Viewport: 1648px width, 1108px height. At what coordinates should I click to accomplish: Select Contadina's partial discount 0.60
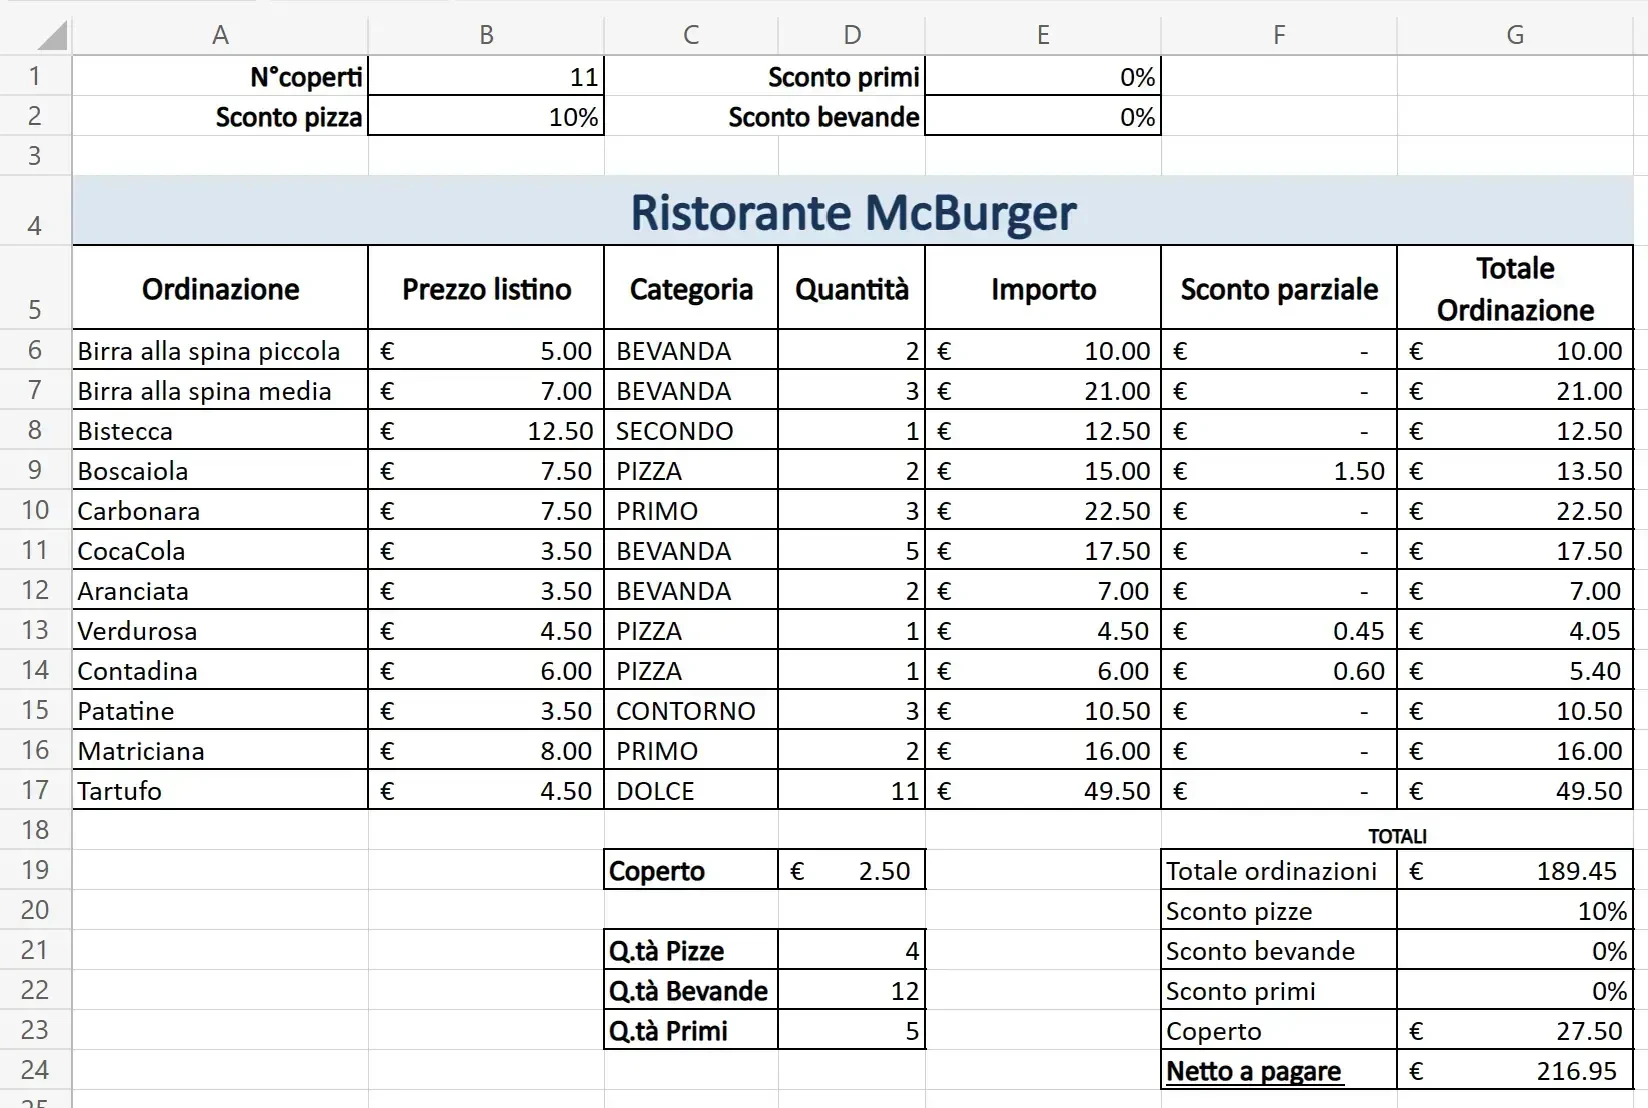(1279, 670)
